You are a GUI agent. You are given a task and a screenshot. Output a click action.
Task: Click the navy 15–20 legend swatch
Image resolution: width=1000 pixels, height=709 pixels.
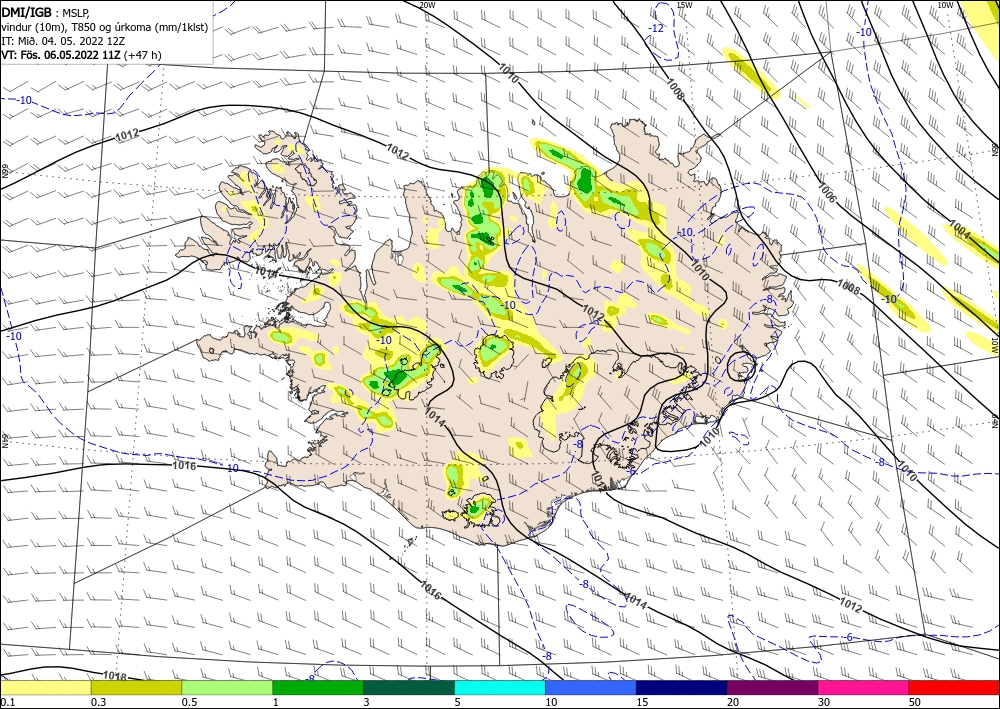682,687
